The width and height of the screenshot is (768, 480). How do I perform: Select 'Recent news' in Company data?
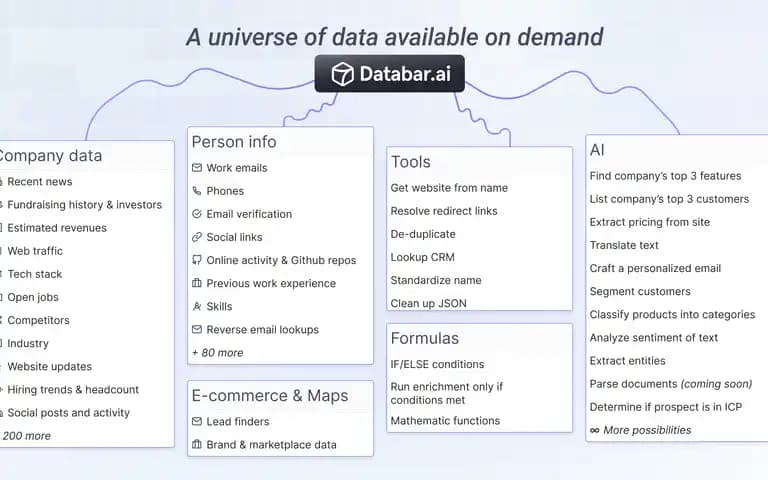40,182
